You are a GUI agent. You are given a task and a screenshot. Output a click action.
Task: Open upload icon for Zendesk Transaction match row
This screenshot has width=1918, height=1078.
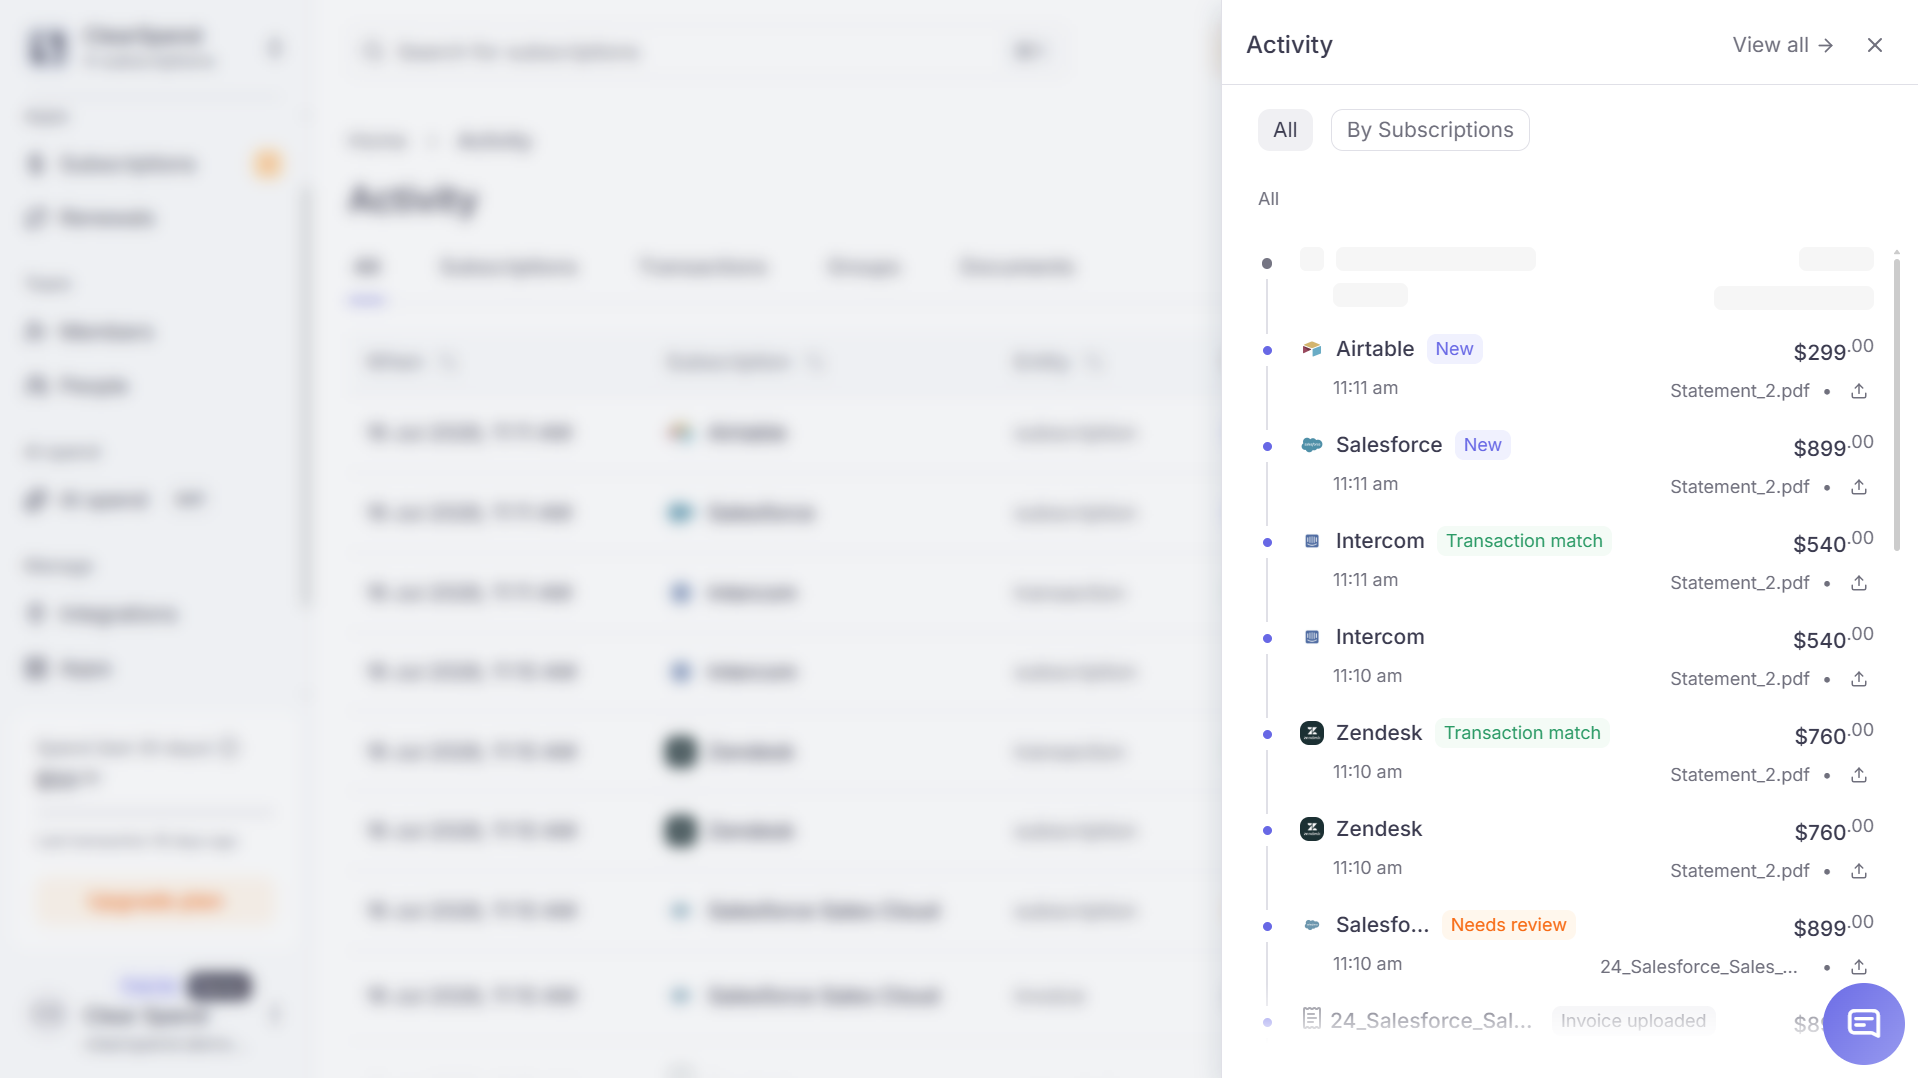click(1859, 775)
